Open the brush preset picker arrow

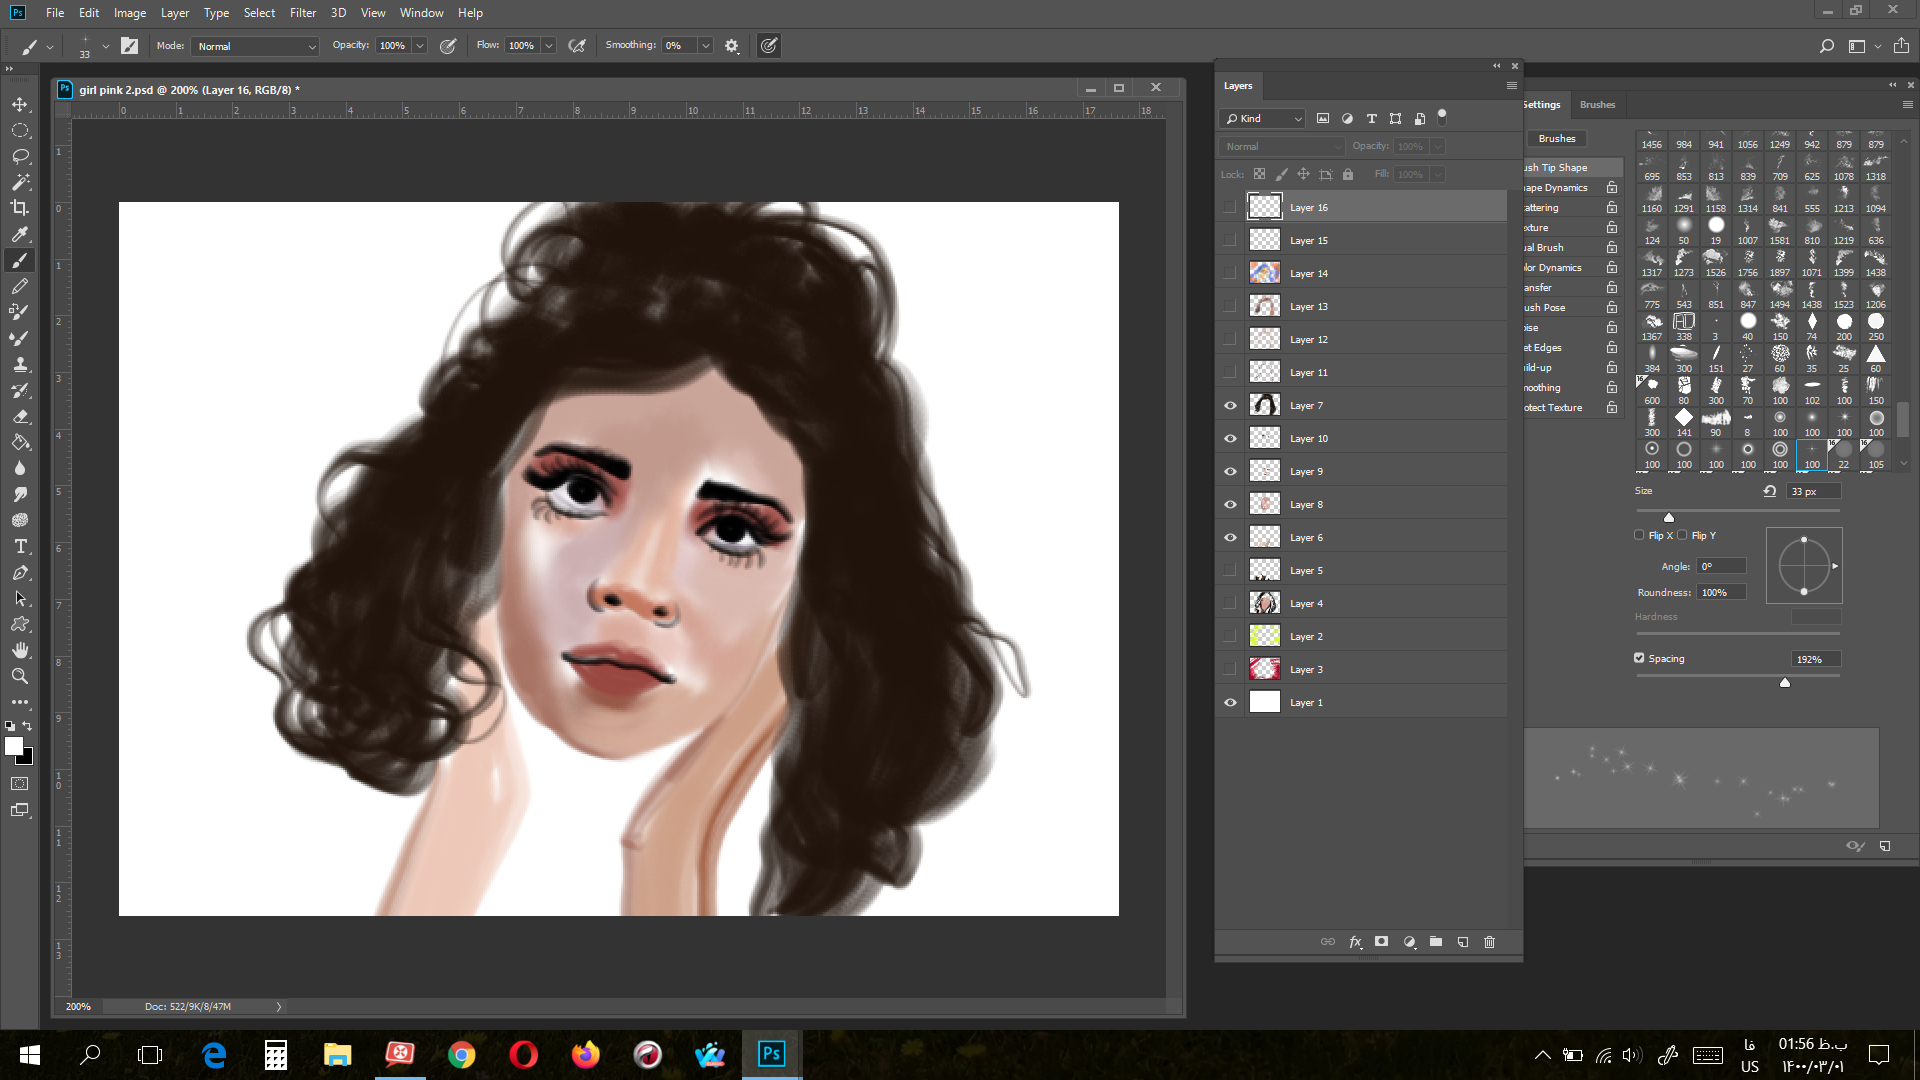tap(105, 46)
